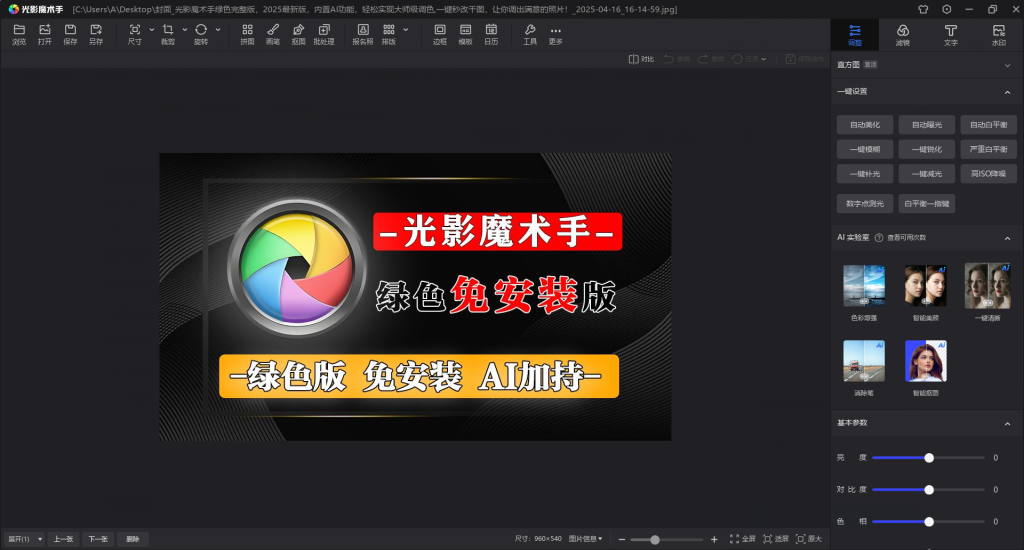
Task: Open the 边框 frame tool
Action: point(440,34)
